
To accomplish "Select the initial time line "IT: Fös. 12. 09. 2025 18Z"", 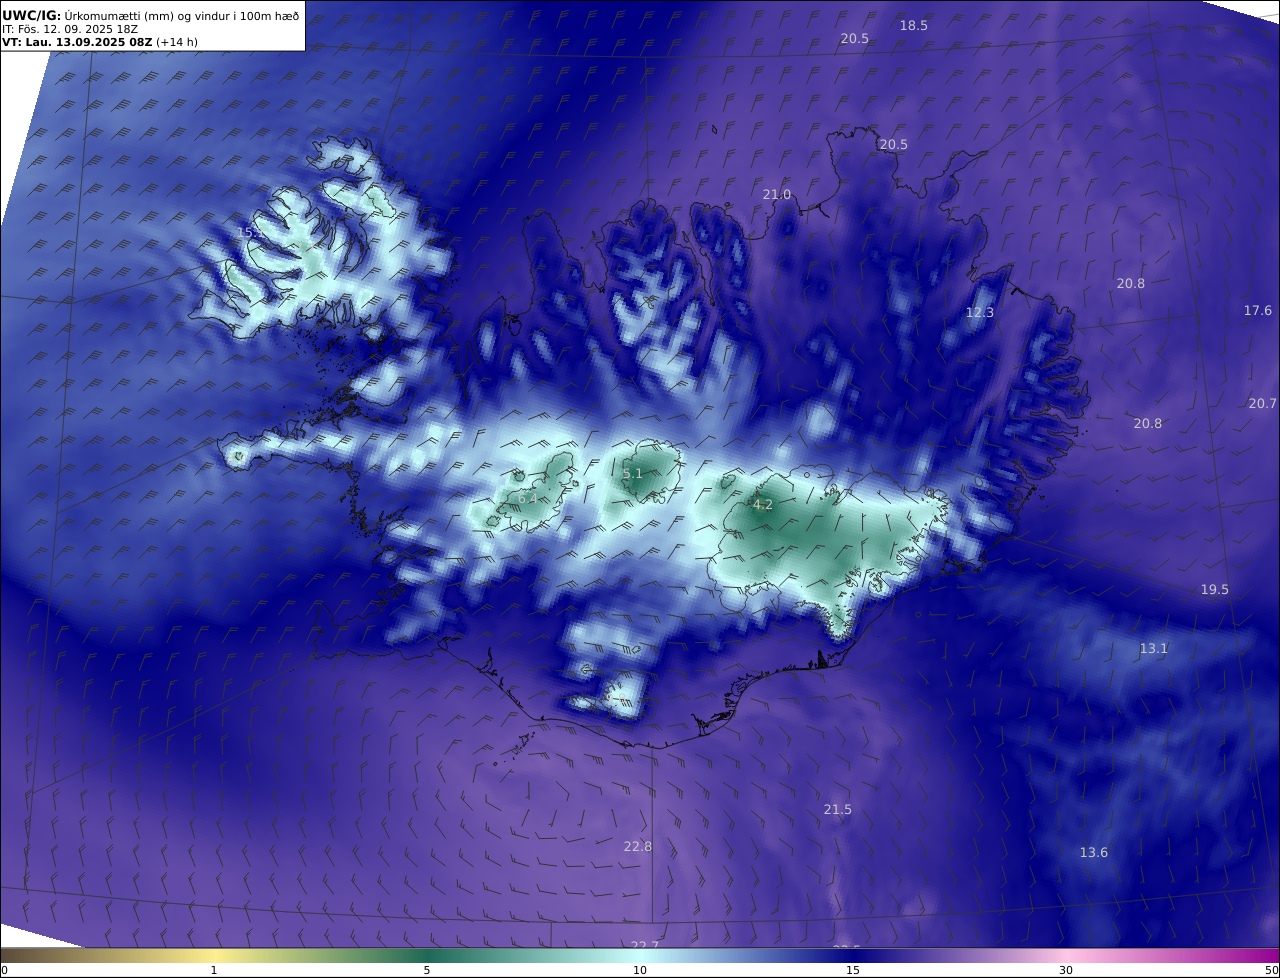I will (x=70, y=29).
